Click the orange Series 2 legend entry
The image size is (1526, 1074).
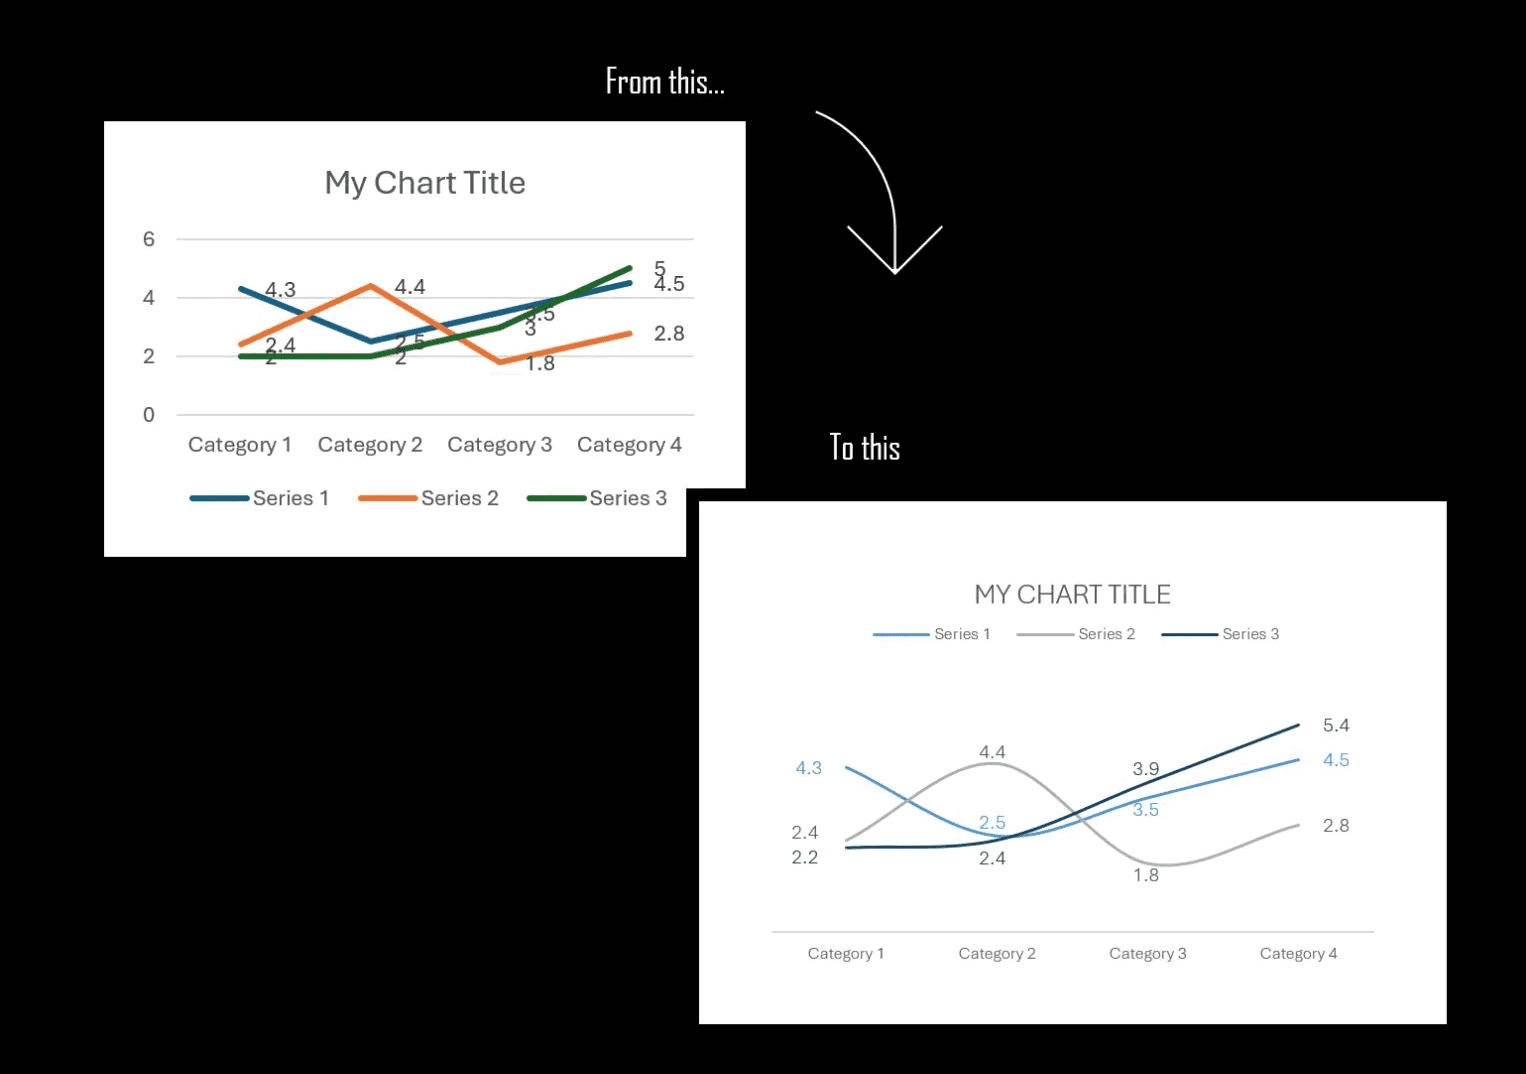click(x=428, y=498)
